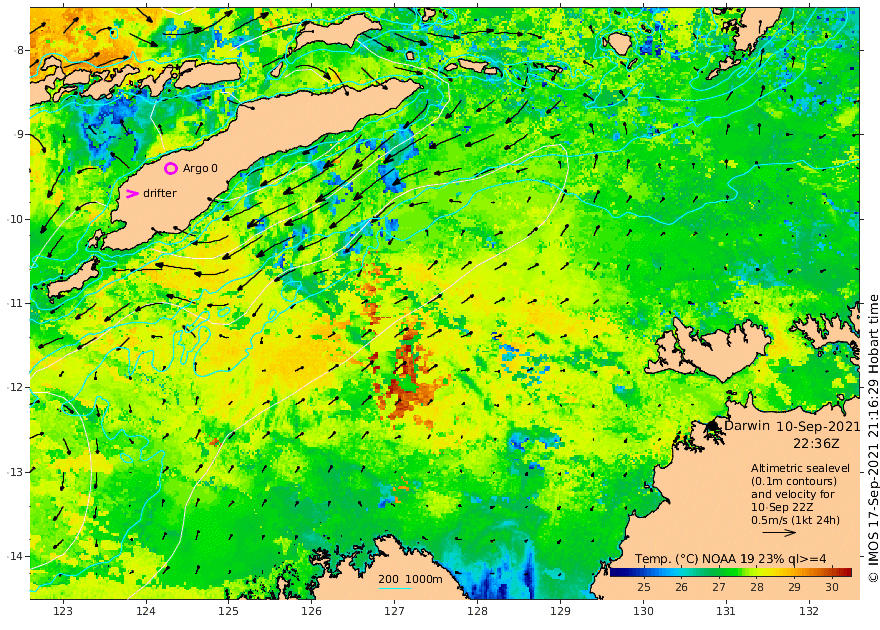Click colorbar tick label 29
Image resolution: width=880 pixels, height=630 pixels.
[794, 587]
